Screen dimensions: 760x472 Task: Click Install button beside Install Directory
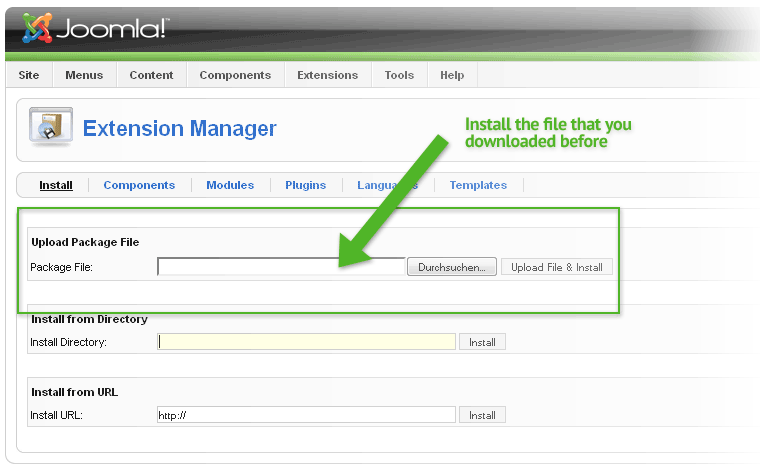pyautogui.click(x=482, y=342)
